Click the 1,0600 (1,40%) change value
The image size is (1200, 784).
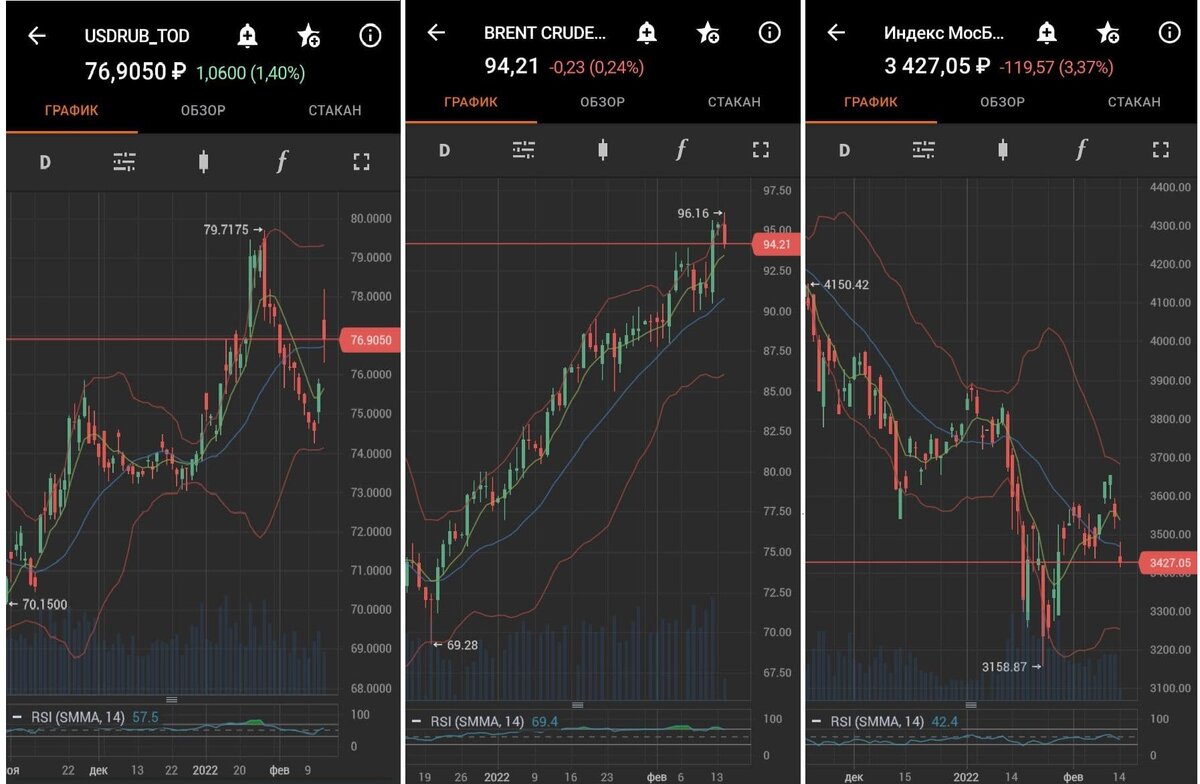coord(250,73)
